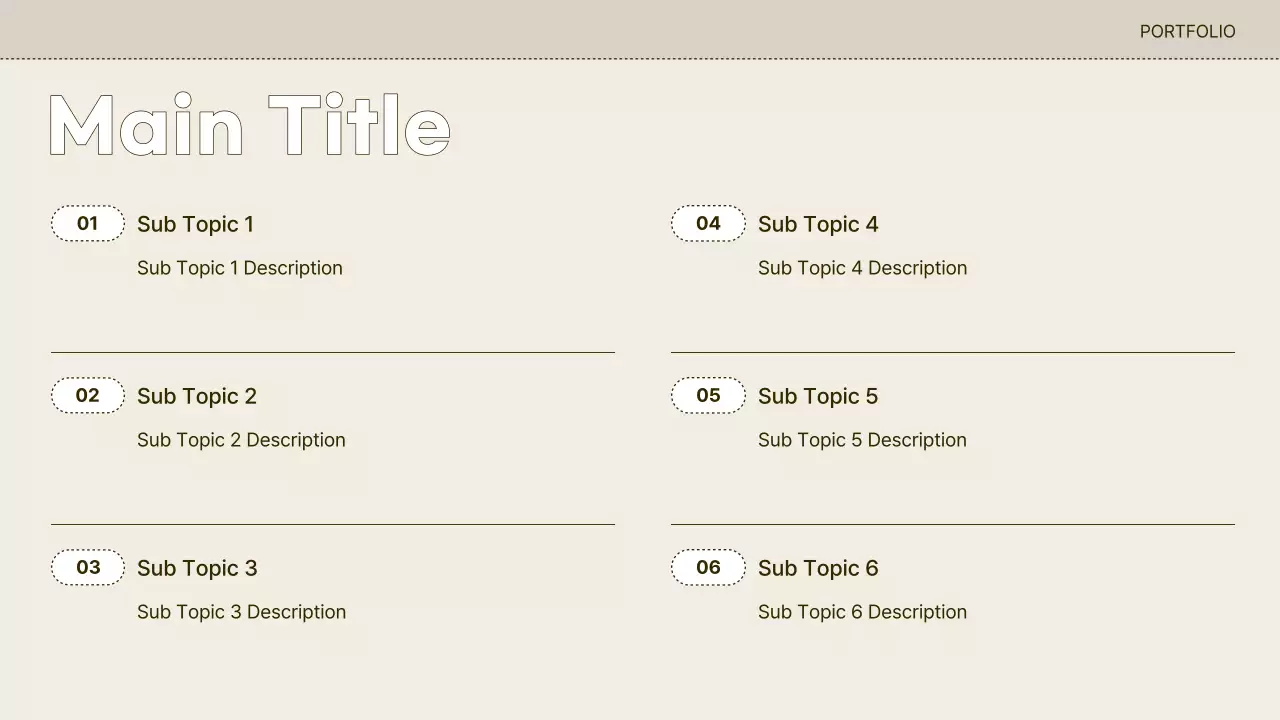Viewport: 1280px width, 720px height.
Task: Click the Sub Topic 2 heading
Action: tap(197, 397)
